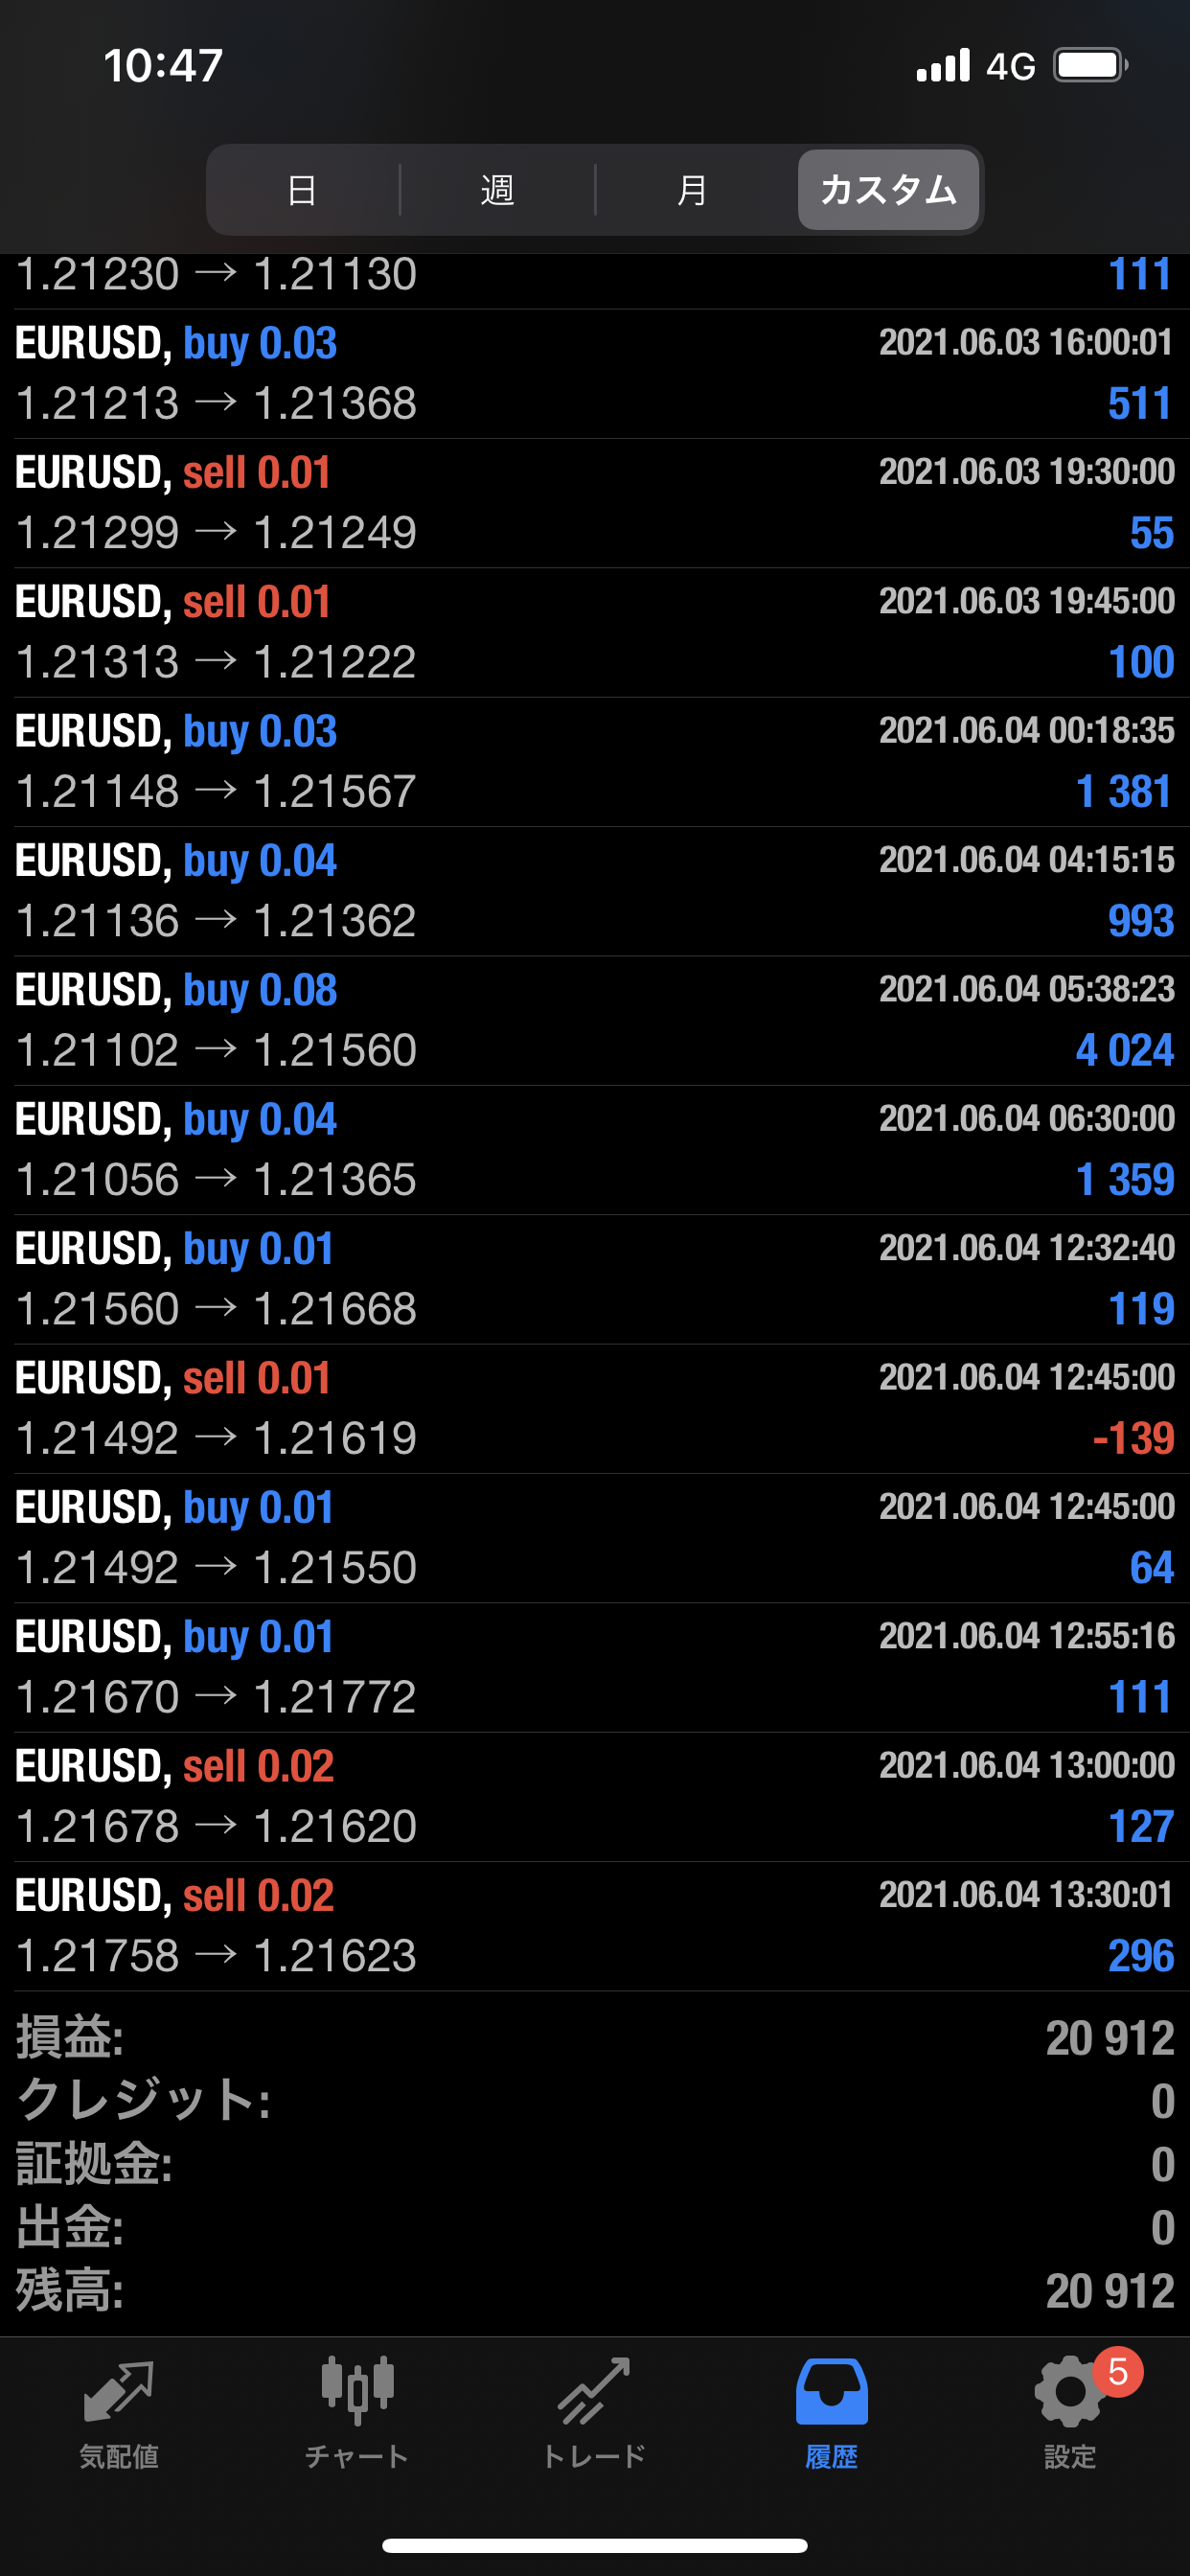Screen dimensions: 1190x2576
Task: Select the カスタム custom period tab
Action: (x=888, y=190)
